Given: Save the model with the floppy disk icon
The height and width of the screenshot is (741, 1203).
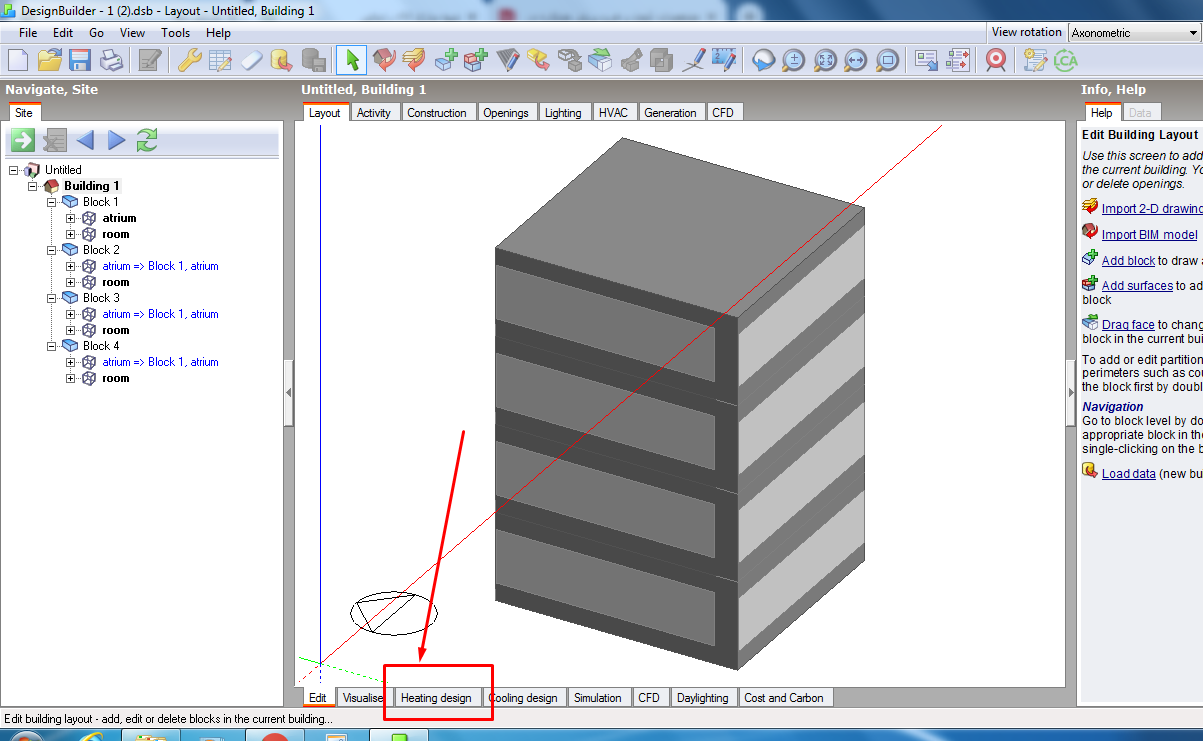Looking at the screenshot, I should pyautogui.click(x=80, y=60).
